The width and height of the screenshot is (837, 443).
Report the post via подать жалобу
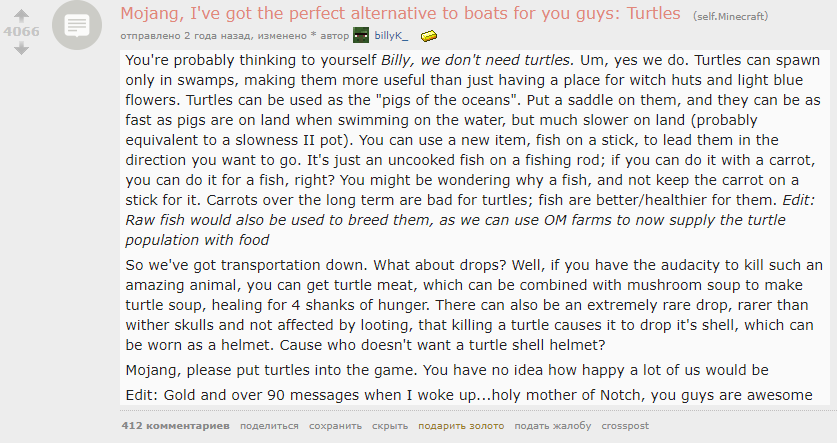click(x=553, y=425)
